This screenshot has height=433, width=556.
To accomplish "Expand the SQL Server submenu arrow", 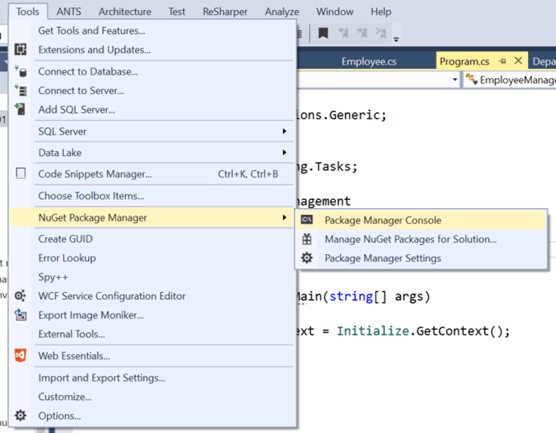I will pyautogui.click(x=284, y=131).
